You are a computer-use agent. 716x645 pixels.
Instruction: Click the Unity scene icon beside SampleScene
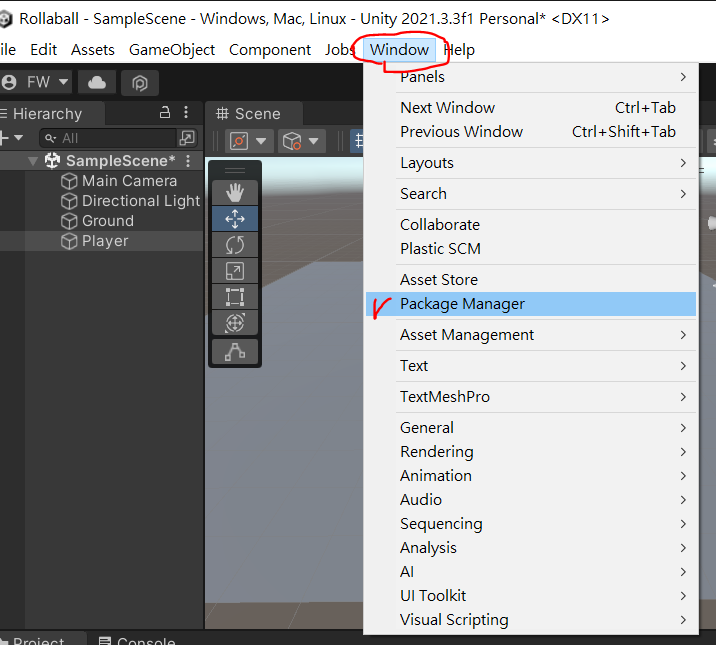(53, 161)
